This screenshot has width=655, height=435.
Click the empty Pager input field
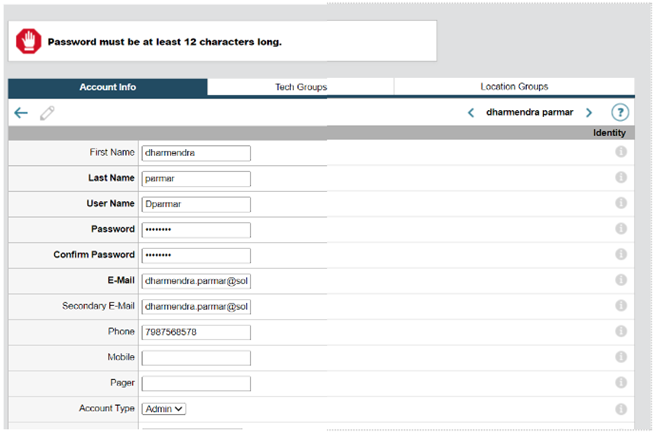196,384
